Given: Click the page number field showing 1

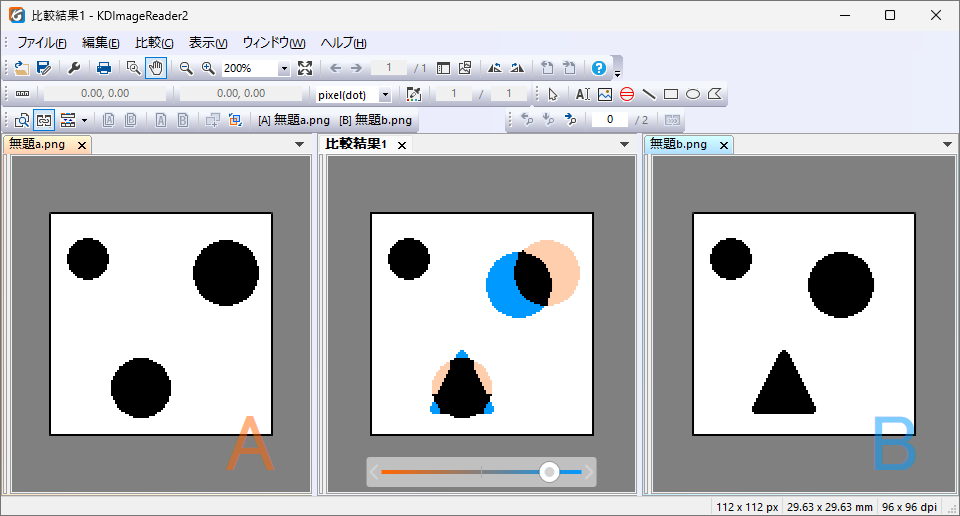Looking at the screenshot, I should (388, 68).
